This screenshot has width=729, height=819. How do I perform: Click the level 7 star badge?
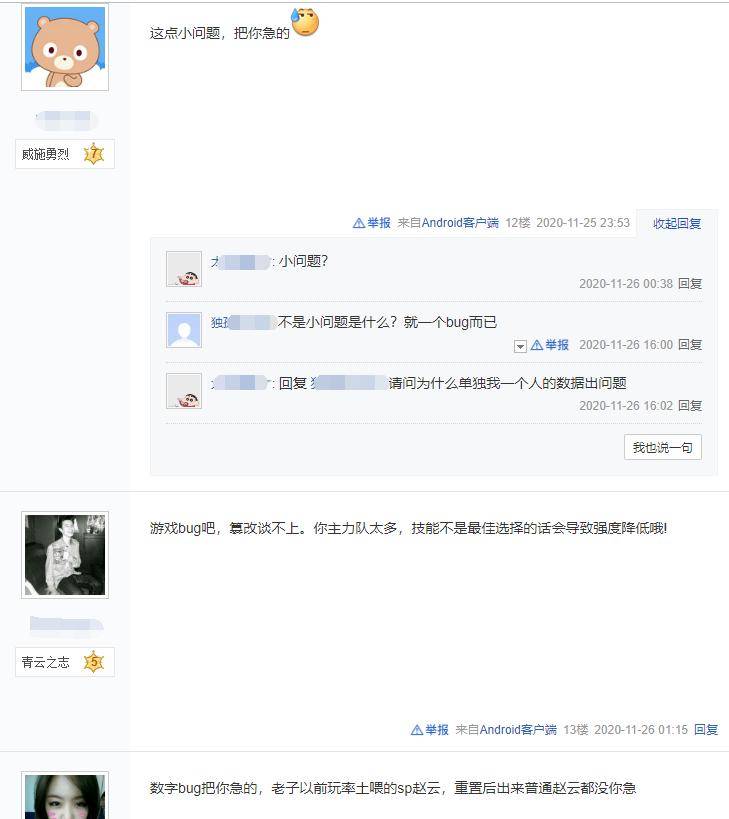[x=94, y=154]
